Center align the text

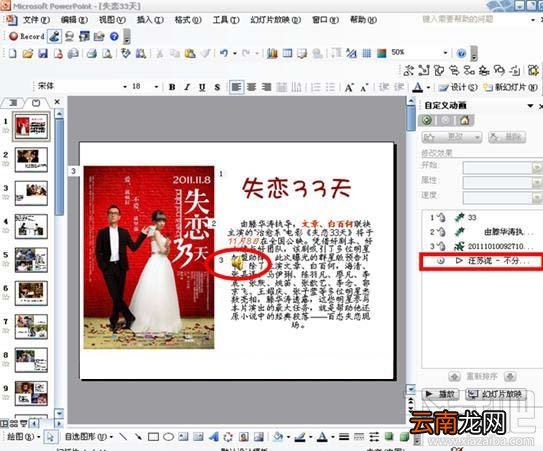click(x=251, y=87)
